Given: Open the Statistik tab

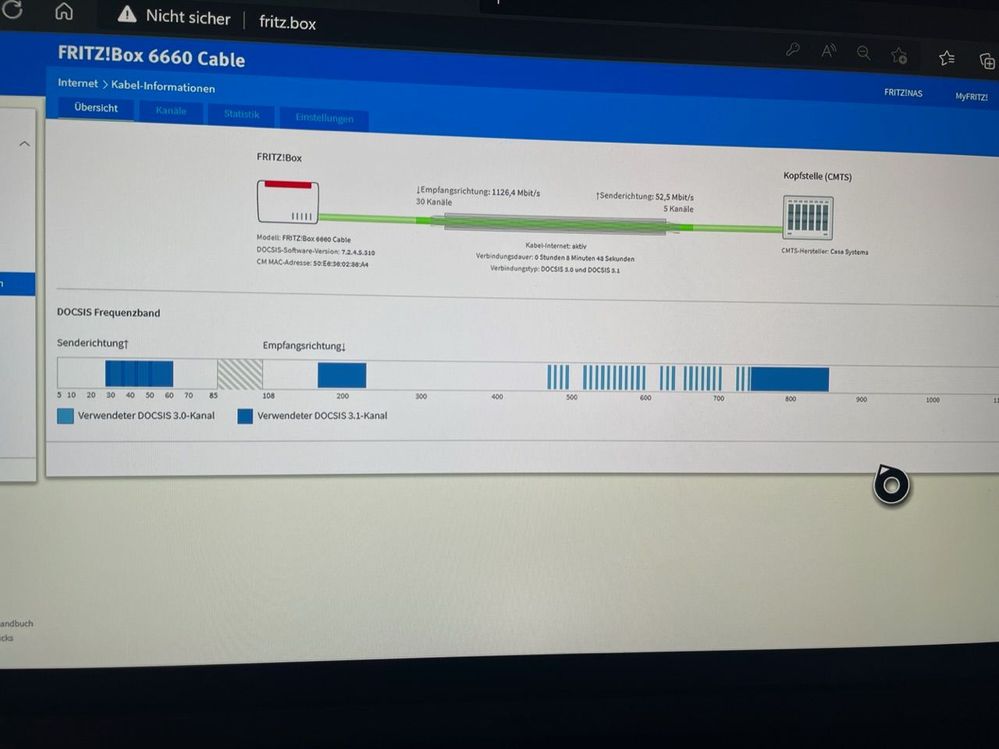Looking at the screenshot, I should (241, 114).
